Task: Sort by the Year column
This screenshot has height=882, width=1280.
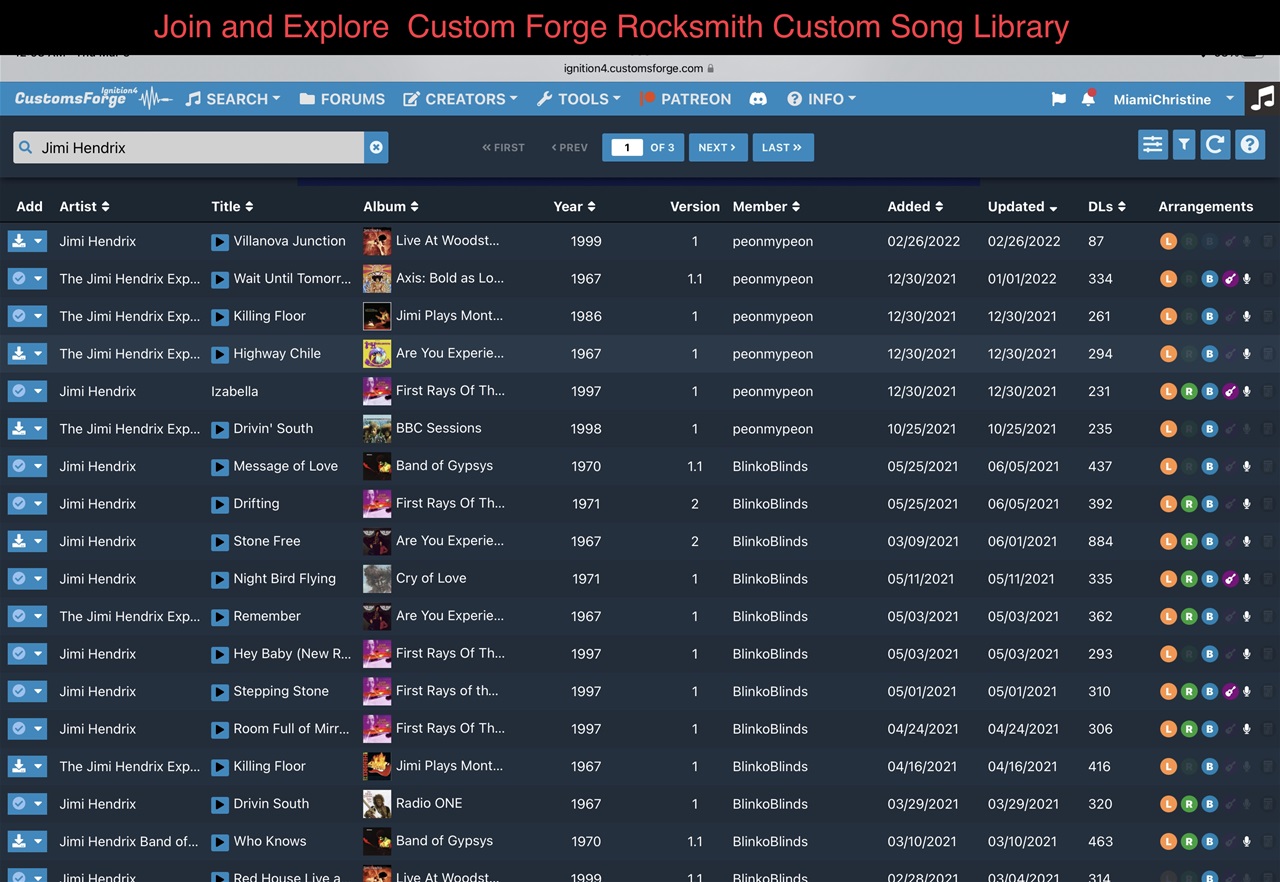Action: (574, 206)
